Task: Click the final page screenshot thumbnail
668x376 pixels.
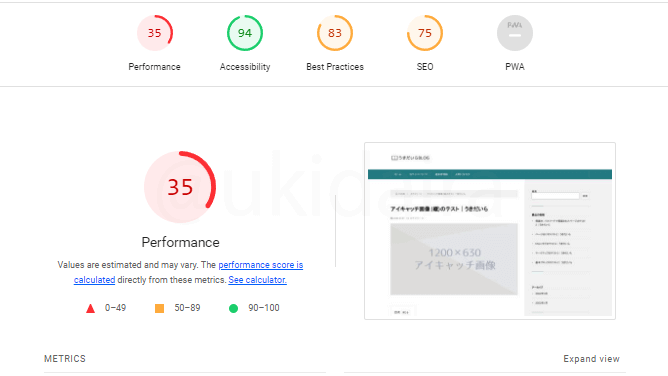Action: coord(490,231)
